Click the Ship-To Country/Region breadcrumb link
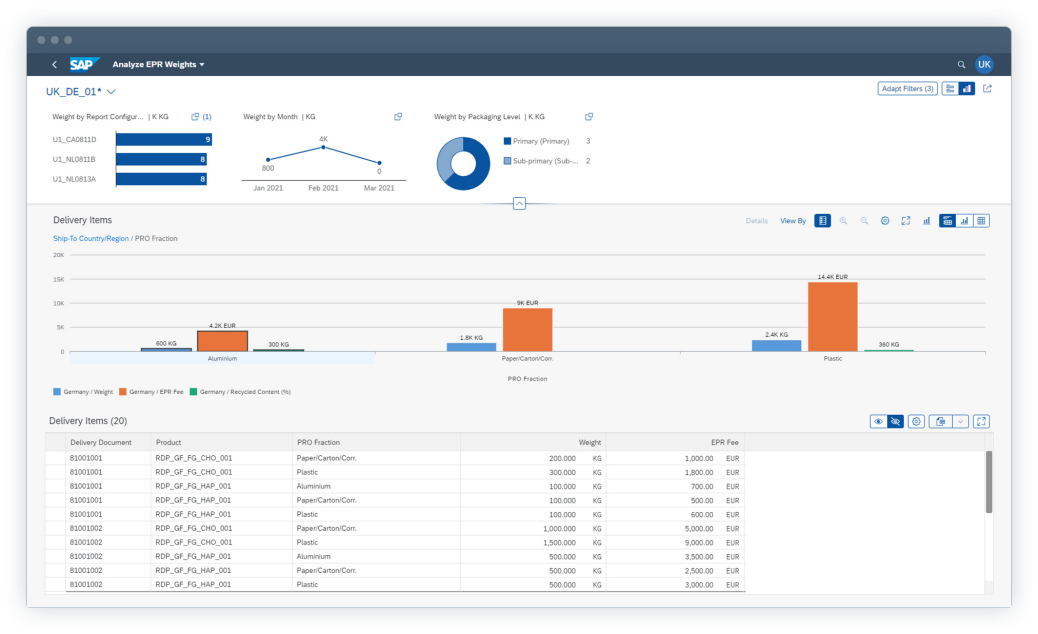 pos(90,239)
